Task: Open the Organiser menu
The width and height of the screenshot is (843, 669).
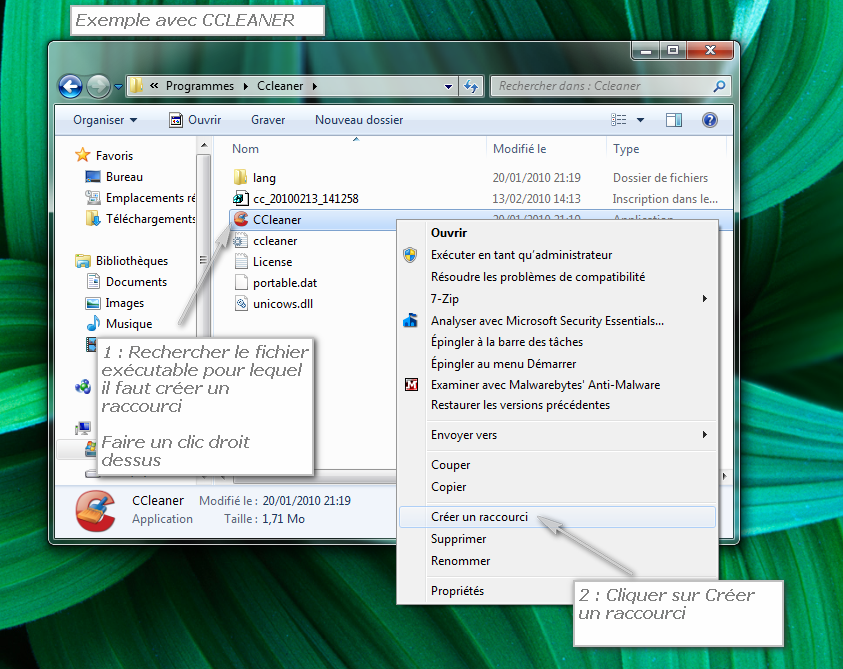Action: pos(105,120)
